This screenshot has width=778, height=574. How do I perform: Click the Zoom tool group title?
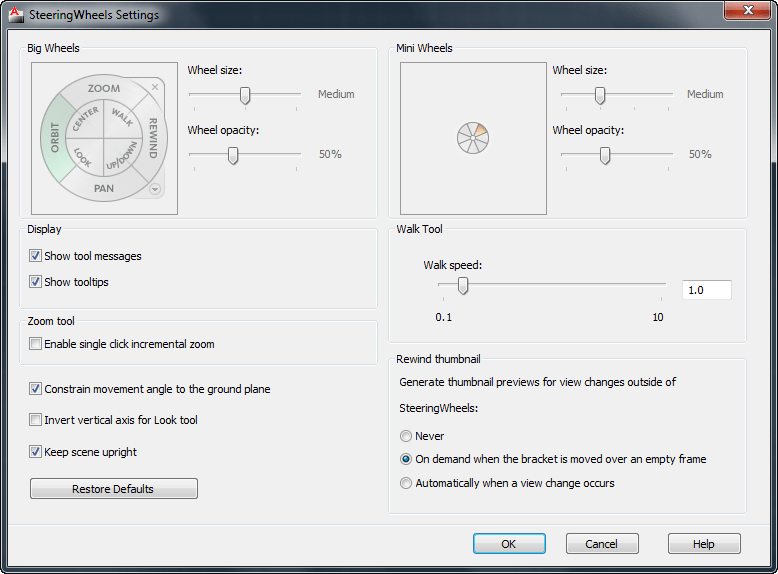[51, 321]
